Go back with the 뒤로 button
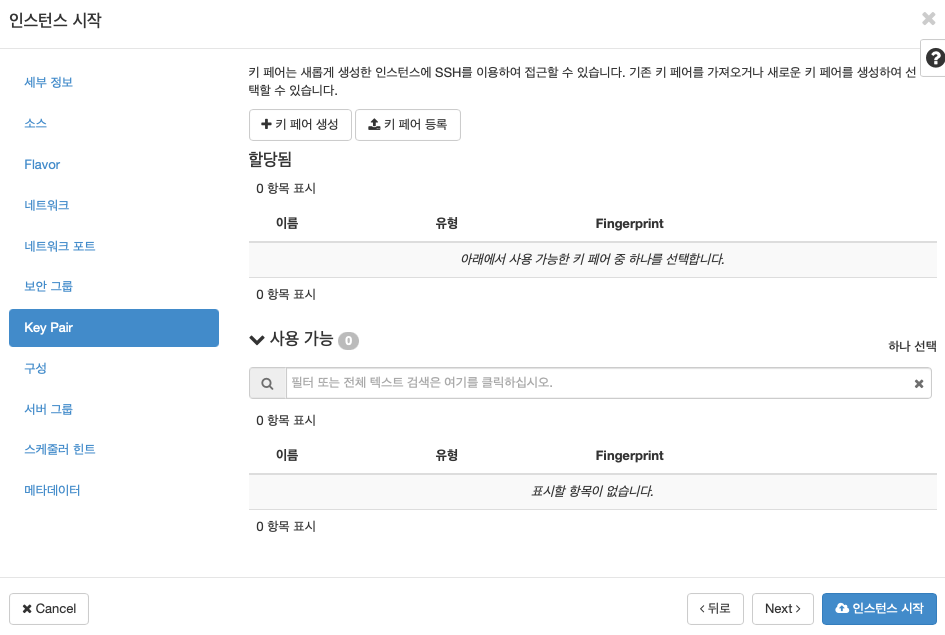This screenshot has height=635, width=945. click(715, 608)
